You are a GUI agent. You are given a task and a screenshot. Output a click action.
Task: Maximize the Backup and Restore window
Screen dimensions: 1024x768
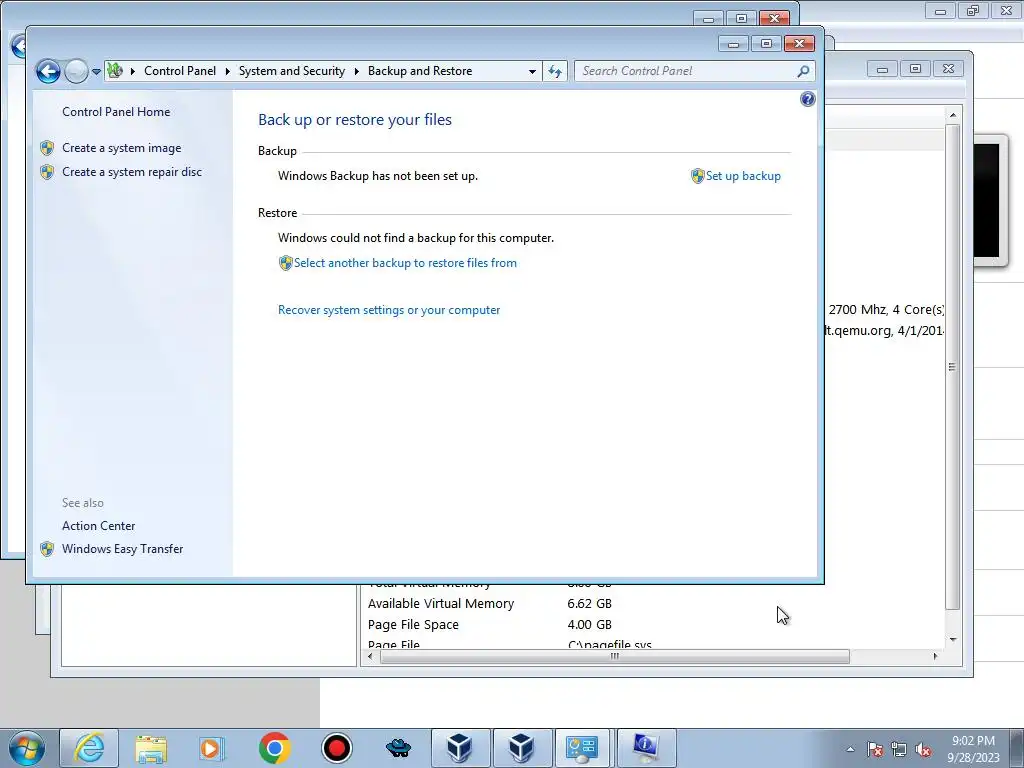[766, 44]
